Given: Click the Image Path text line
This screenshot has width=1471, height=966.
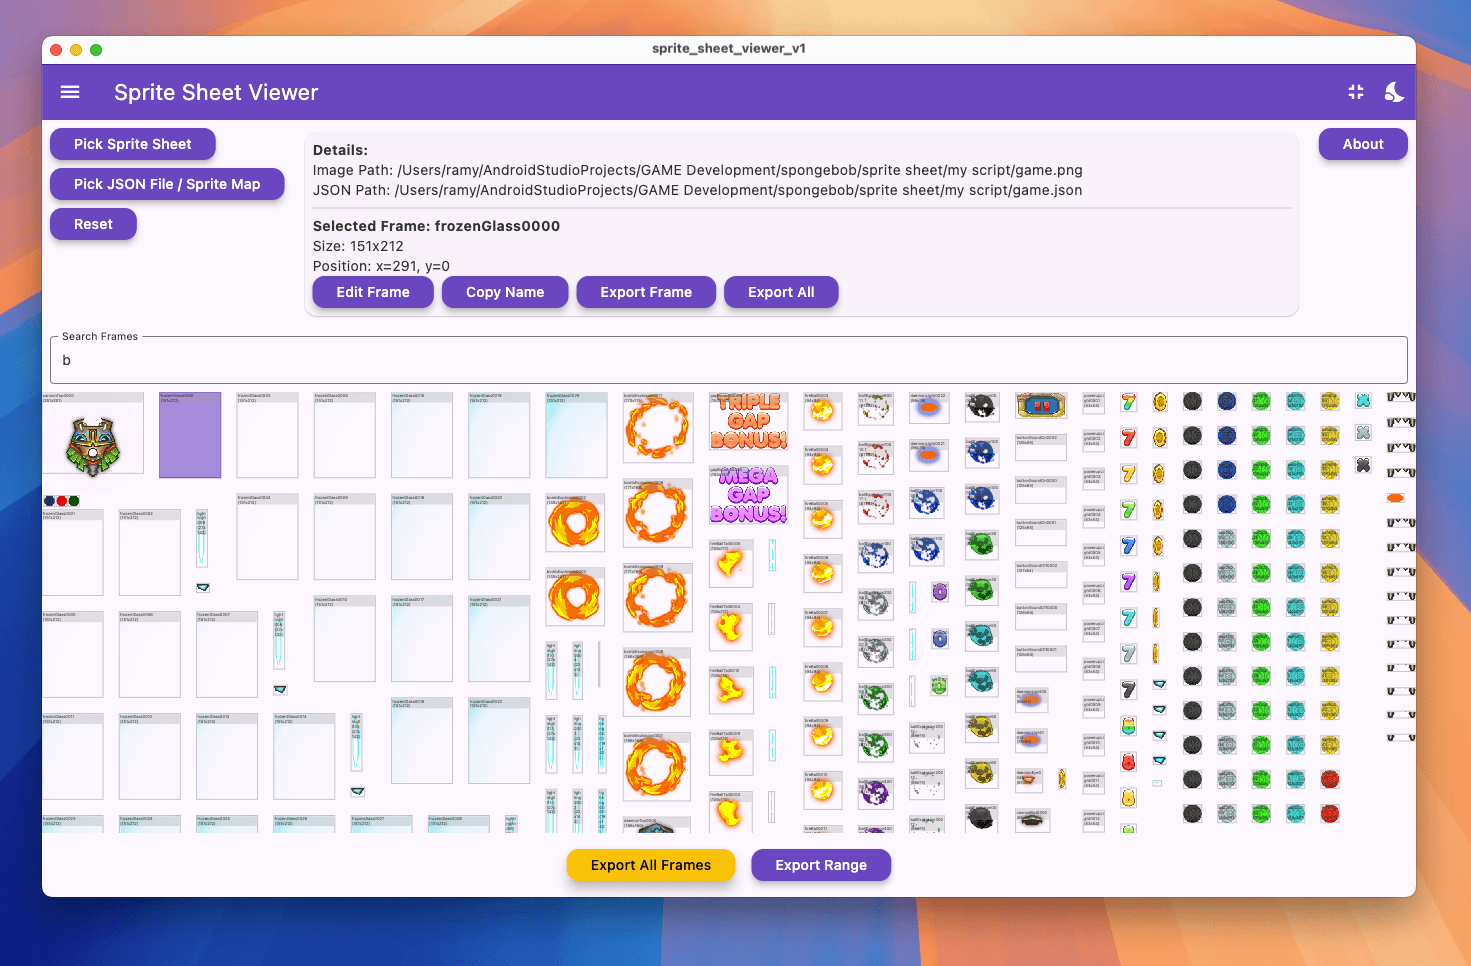Looking at the screenshot, I should (698, 170).
